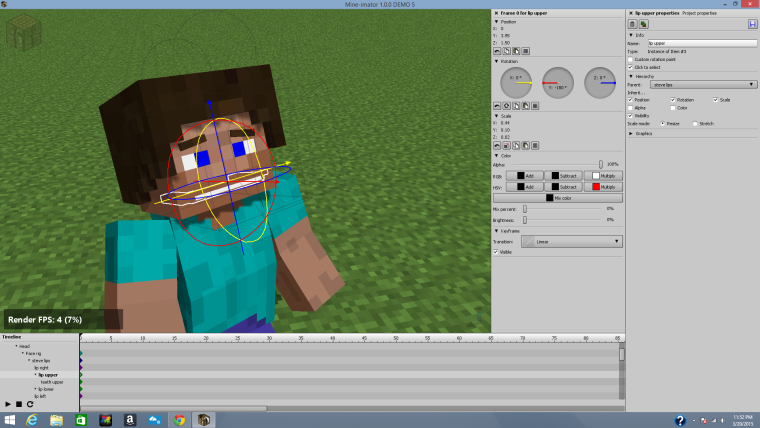The height and width of the screenshot is (428, 760).
Task: Open the Transition dropdown set to Linear
Action: click(x=571, y=241)
